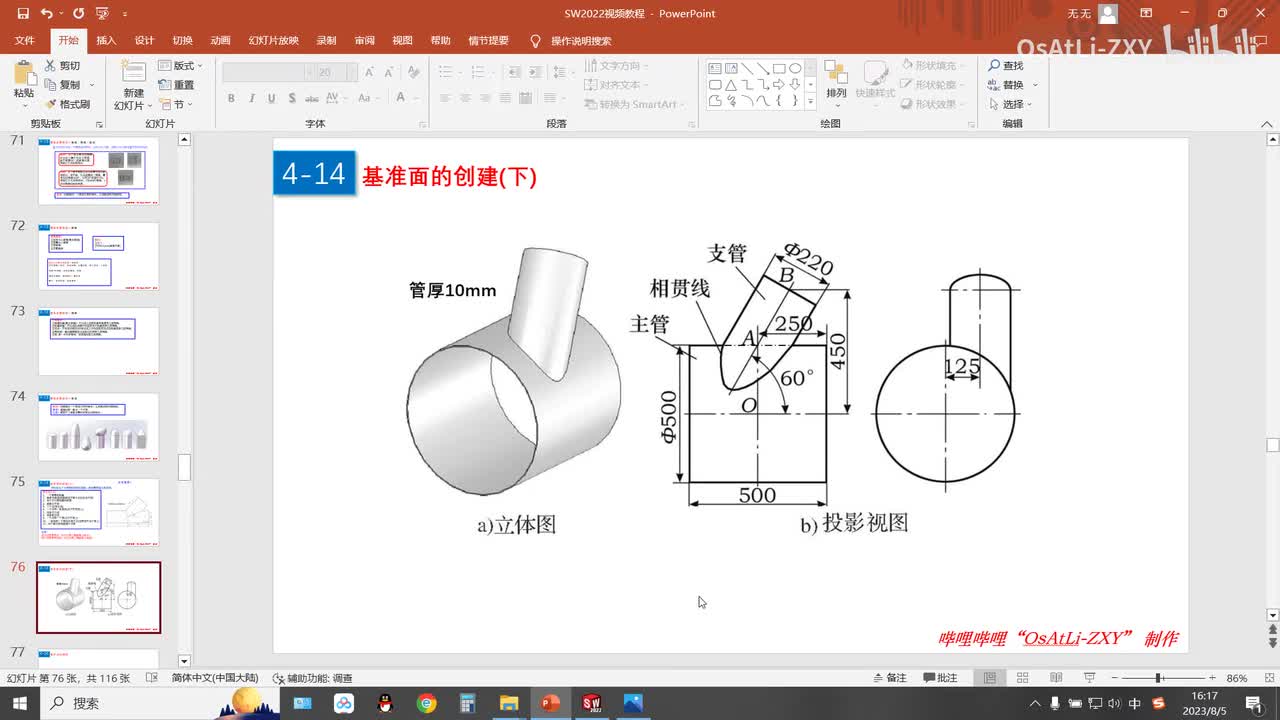Toggle align text right button
This screenshot has width=1280, height=720.
point(486,98)
